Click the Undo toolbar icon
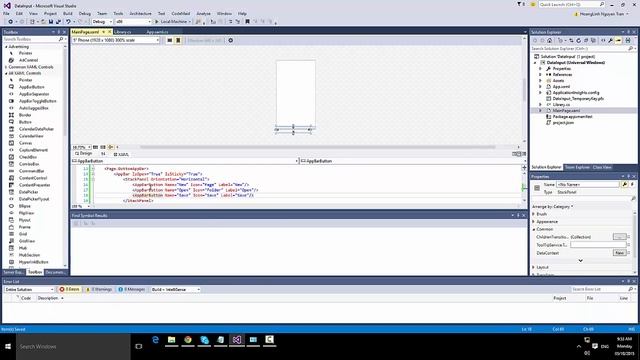 click(x=68, y=22)
